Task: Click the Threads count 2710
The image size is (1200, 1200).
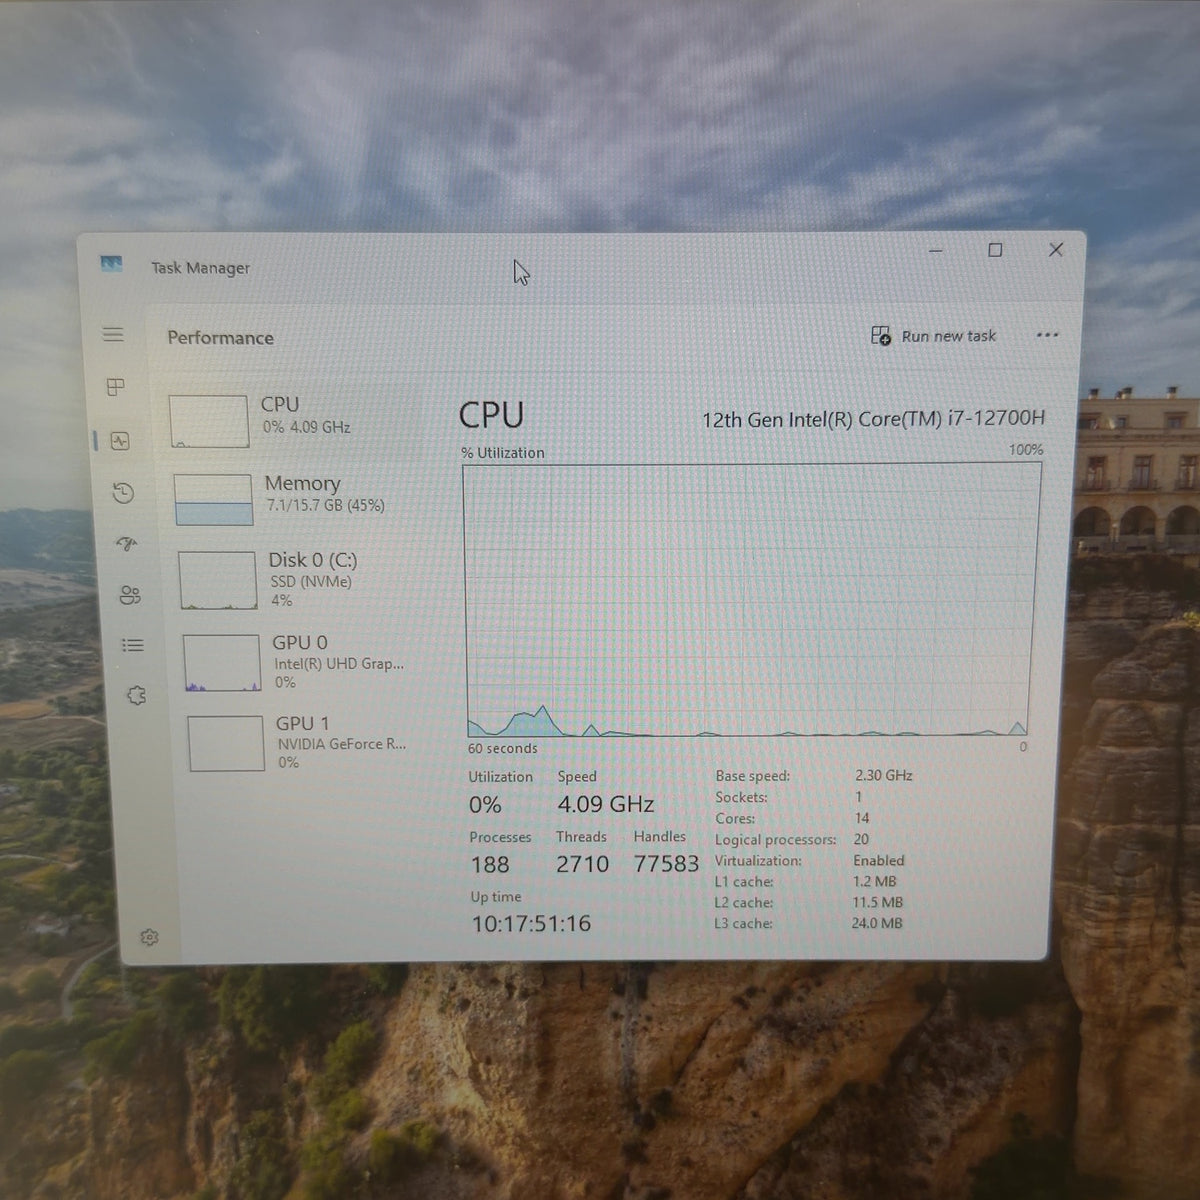Action: pyautogui.click(x=582, y=863)
